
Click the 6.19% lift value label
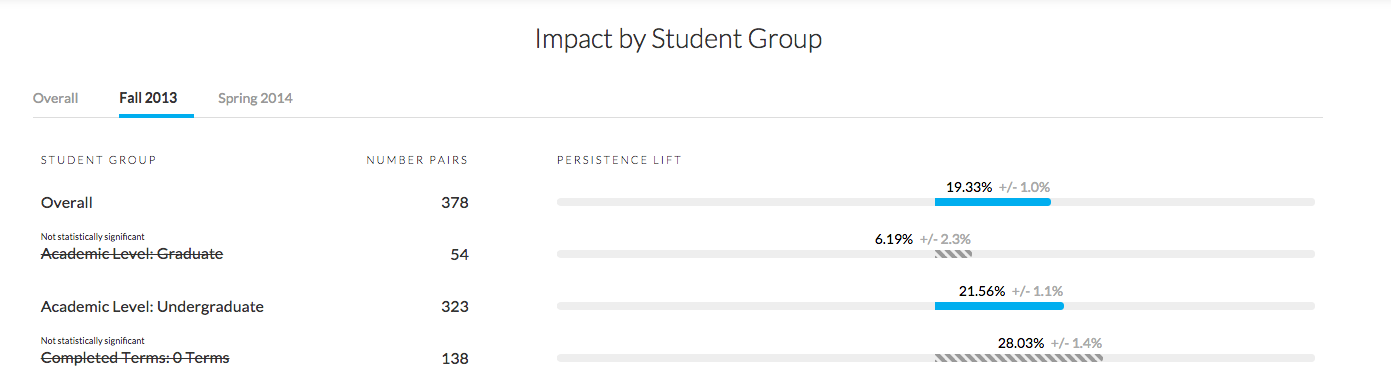(893, 239)
